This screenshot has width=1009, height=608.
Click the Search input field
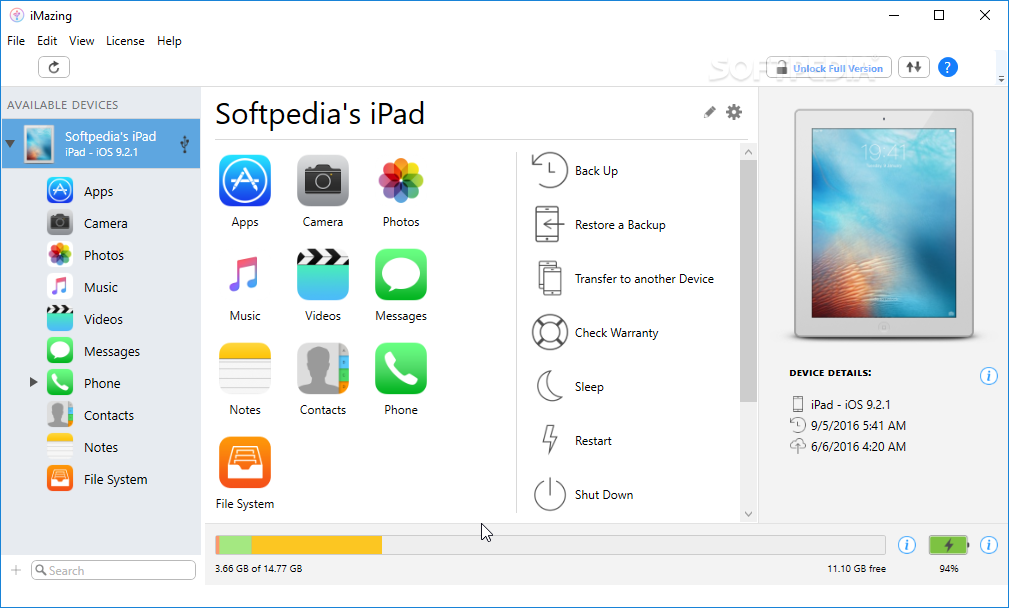point(113,570)
